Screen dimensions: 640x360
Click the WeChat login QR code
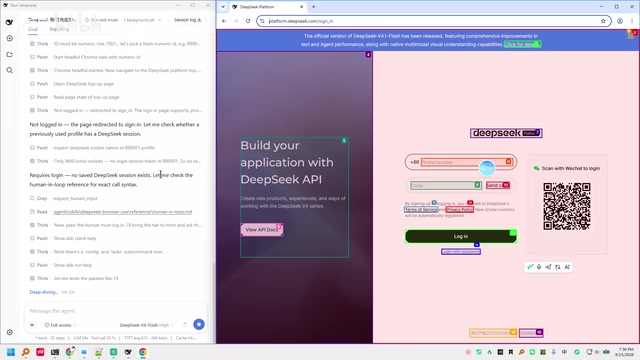[x=567, y=206]
